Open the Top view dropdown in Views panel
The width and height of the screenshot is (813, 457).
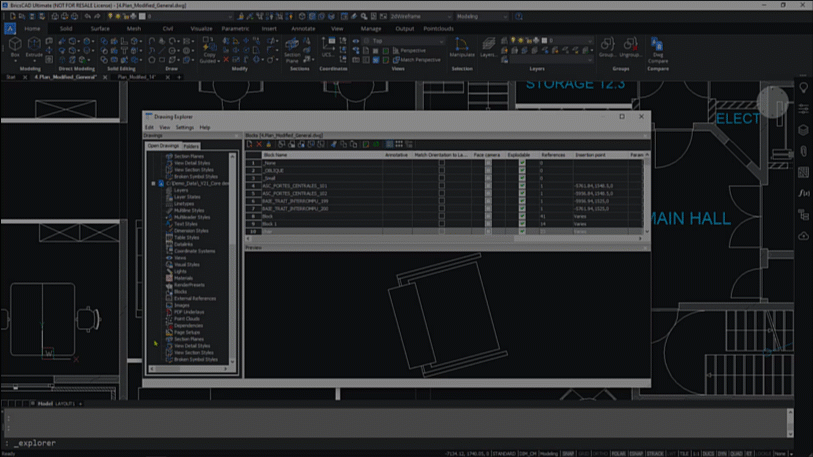pyautogui.click(x=403, y=41)
